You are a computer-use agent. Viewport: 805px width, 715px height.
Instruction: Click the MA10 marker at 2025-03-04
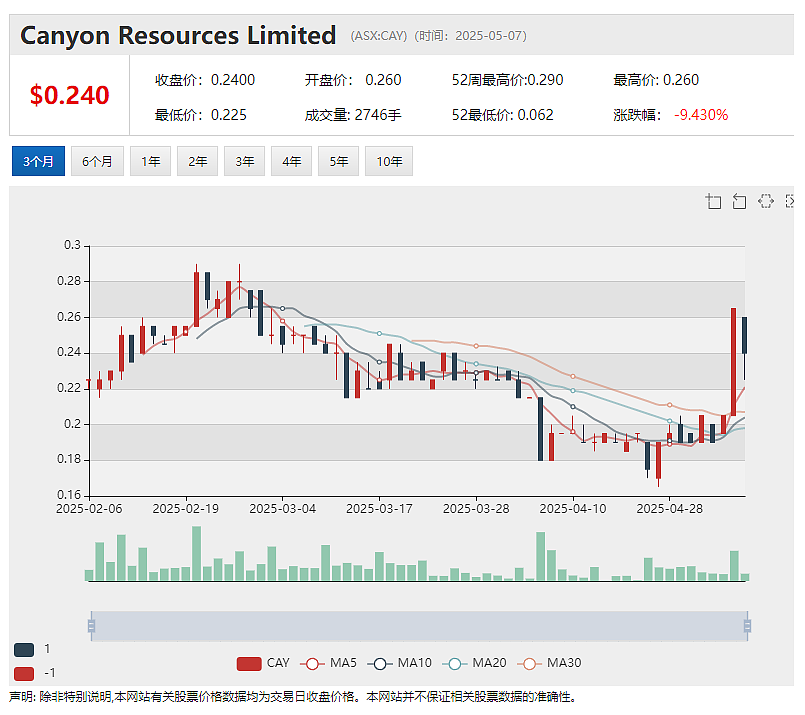coord(282,308)
